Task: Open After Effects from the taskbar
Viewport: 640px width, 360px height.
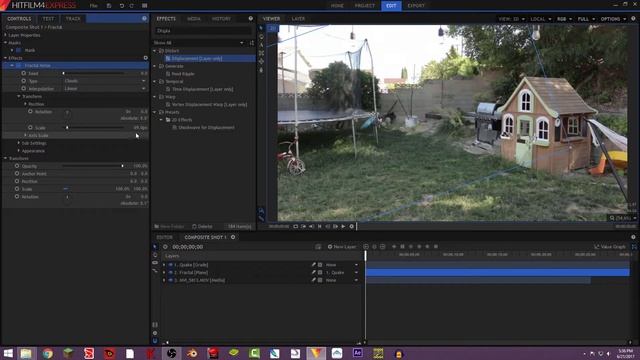Action: click(358, 353)
